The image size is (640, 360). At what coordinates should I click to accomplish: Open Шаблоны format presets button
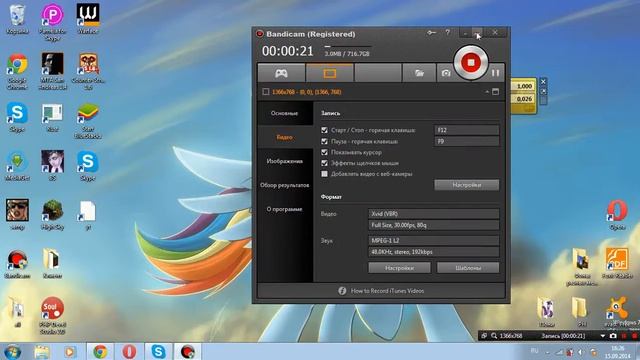tap(468, 268)
